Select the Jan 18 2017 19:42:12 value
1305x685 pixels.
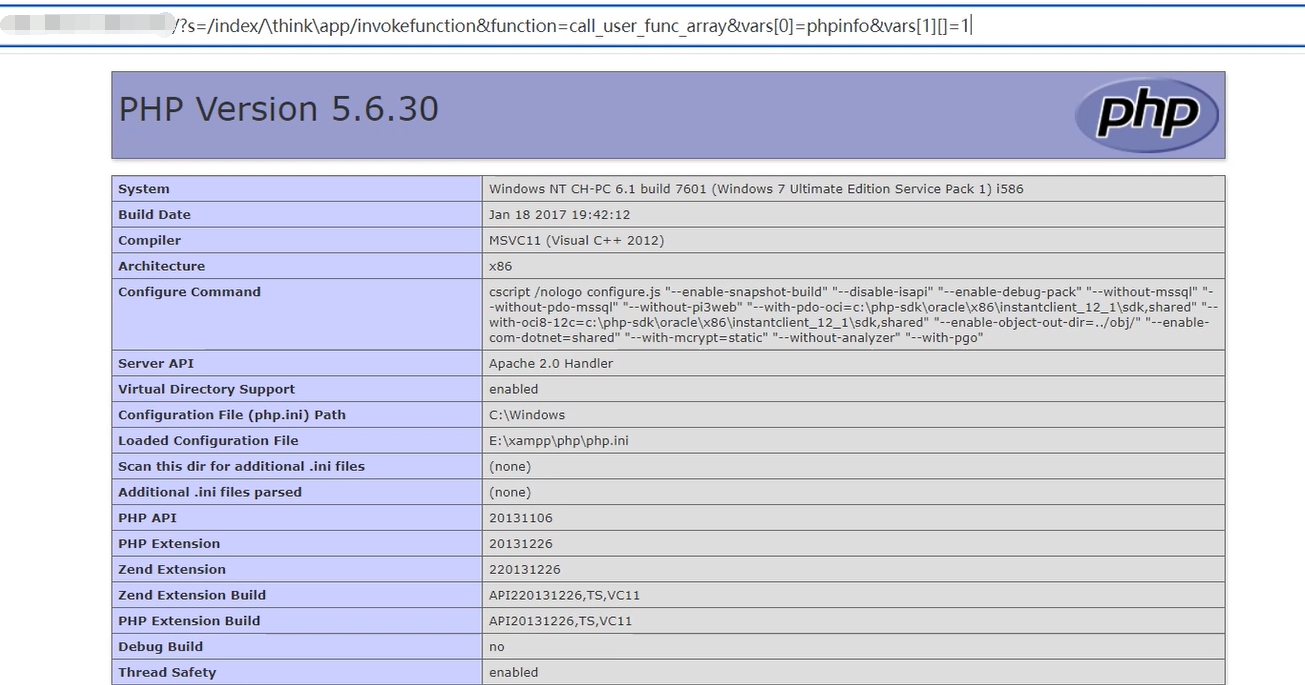pyautogui.click(x=559, y=215)
